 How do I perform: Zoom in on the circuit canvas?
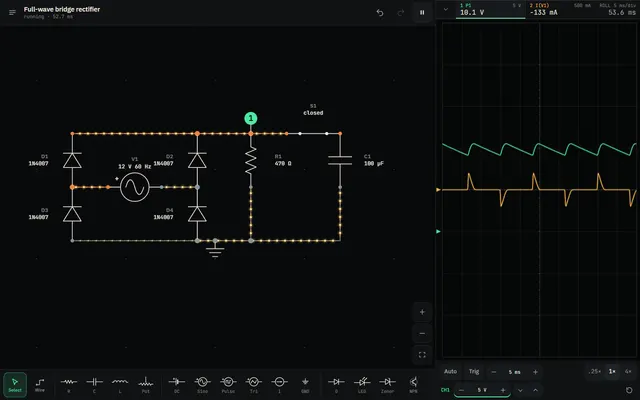tap(422, 312)
